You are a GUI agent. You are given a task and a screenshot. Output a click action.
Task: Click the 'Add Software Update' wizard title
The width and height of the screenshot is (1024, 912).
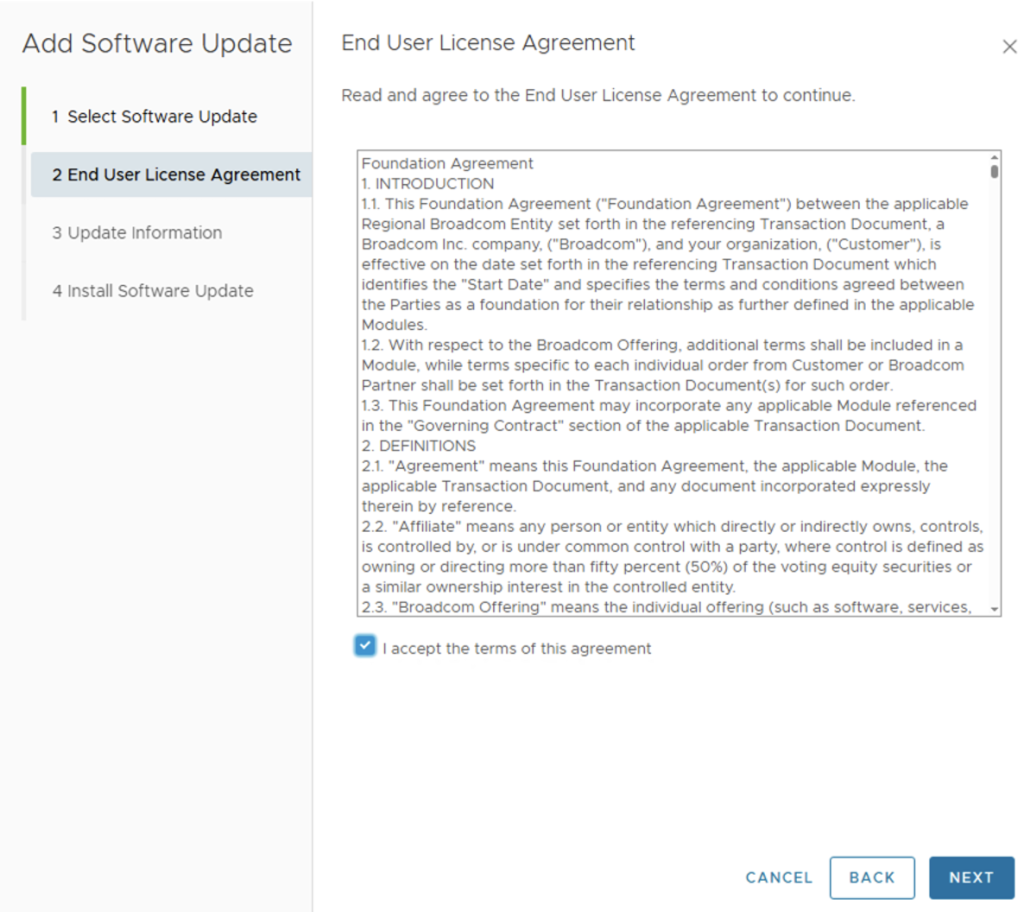[157, 43]
